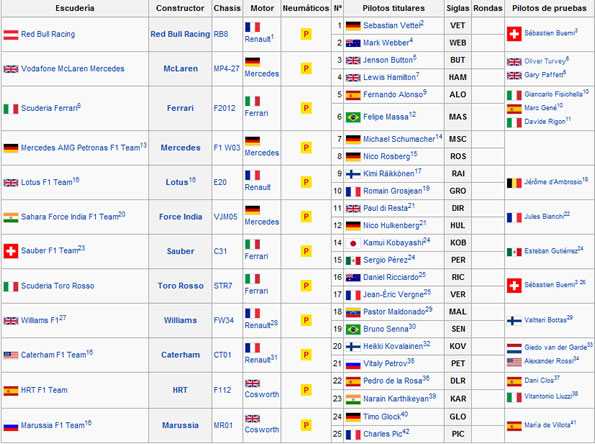Click the Indian flag next to Narain Karthikeyan
The width and height of the screenshot is (595, 444).
coord(353,399)
